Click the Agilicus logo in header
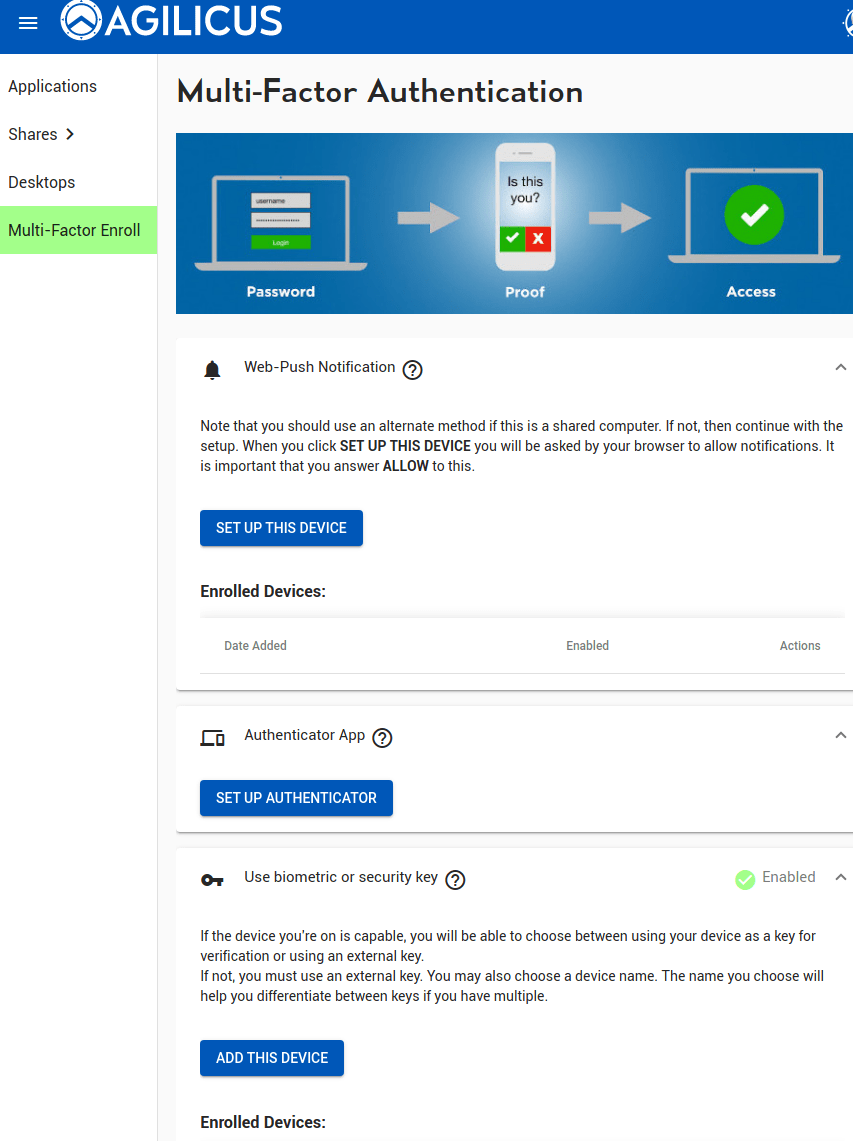 tap(171, 21)
